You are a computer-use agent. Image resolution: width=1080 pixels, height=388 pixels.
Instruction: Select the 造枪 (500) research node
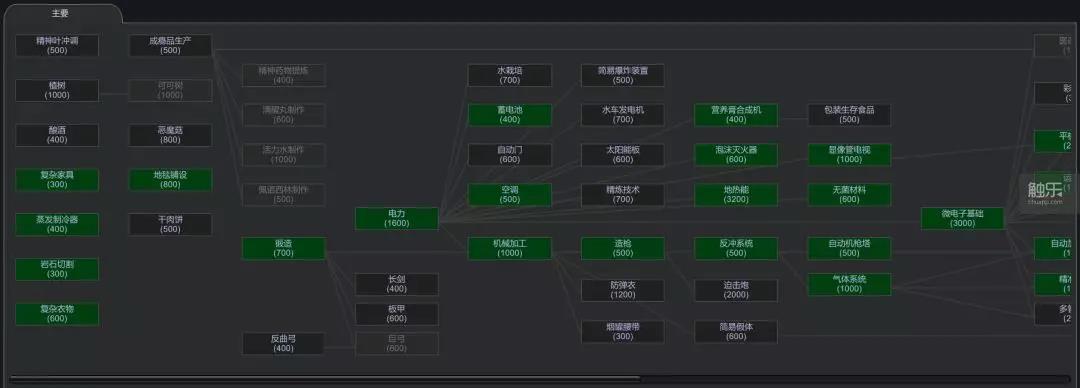coord(623,248)
